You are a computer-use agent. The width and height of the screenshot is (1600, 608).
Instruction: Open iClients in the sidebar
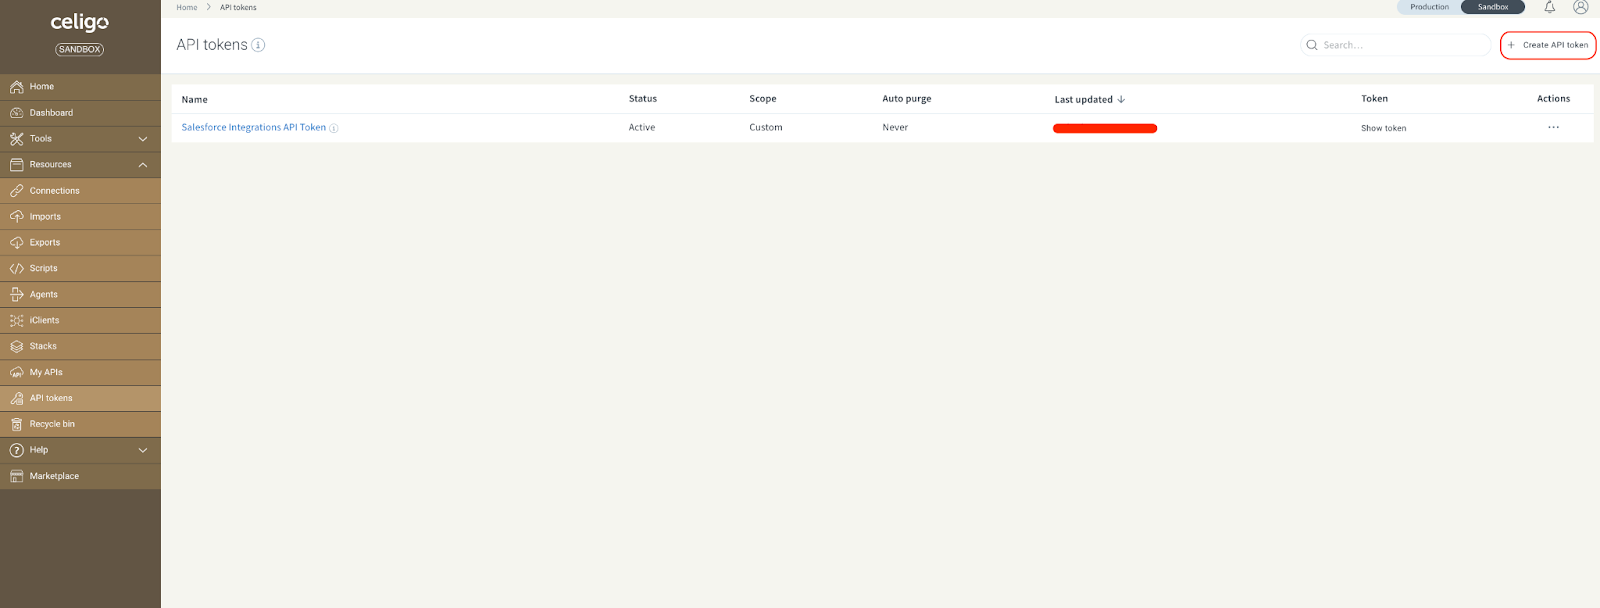(x=80, y=321)
